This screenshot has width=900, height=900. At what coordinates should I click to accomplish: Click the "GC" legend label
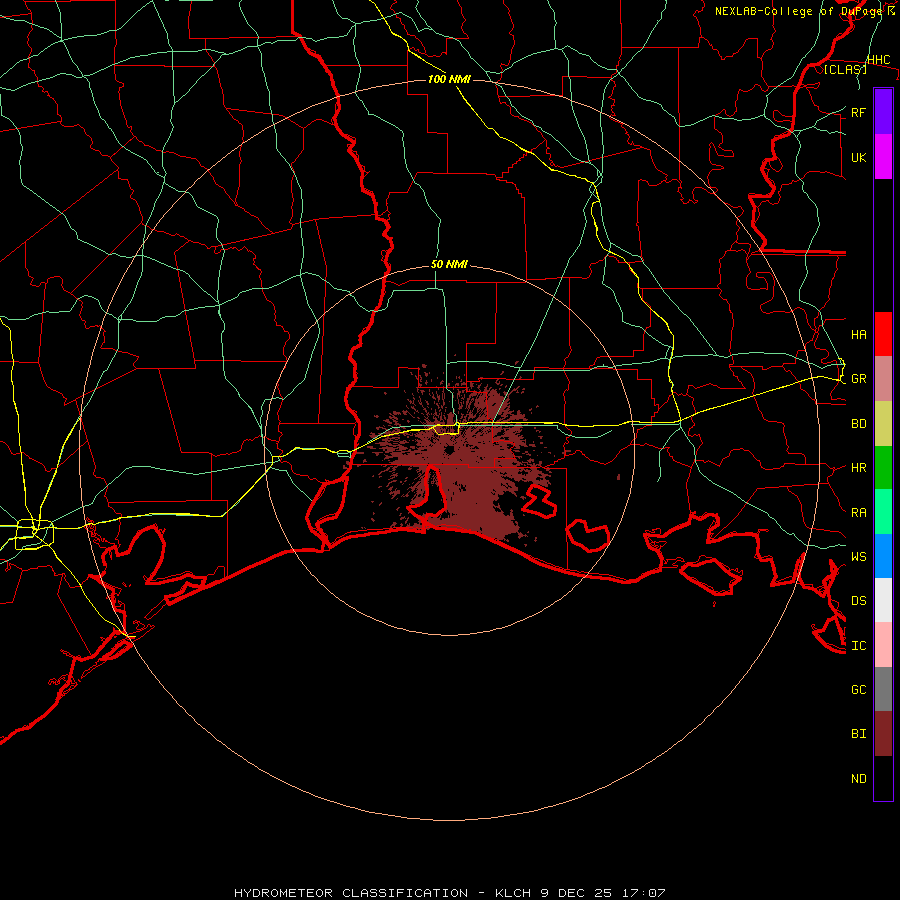(858, 689)
